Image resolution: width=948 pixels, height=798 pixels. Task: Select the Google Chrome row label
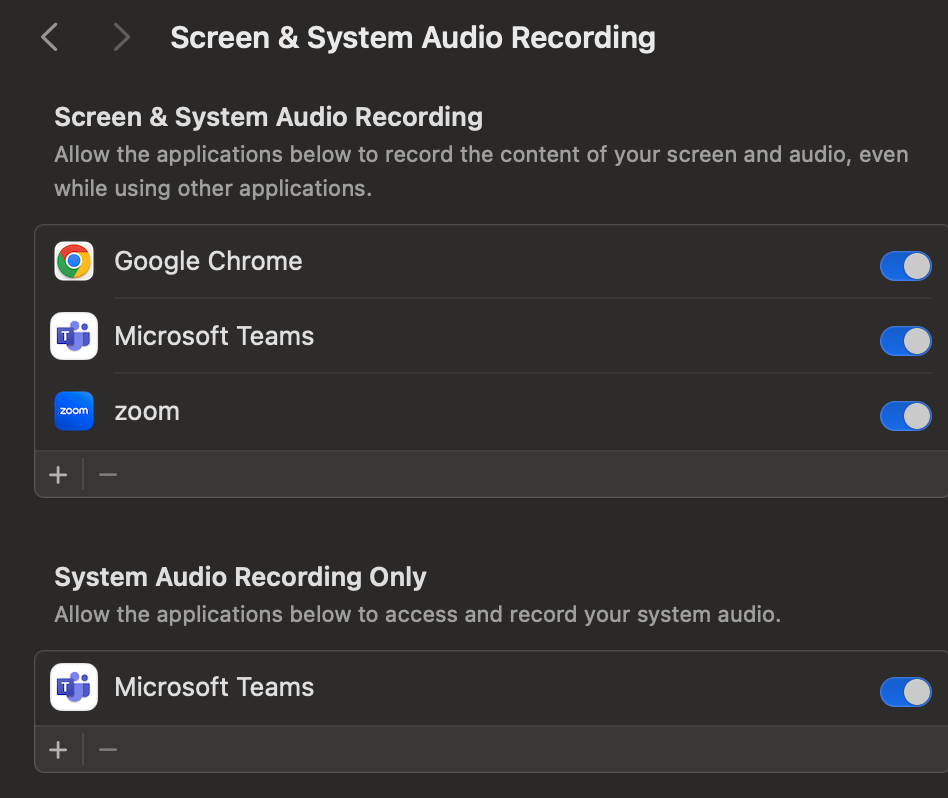208,262
